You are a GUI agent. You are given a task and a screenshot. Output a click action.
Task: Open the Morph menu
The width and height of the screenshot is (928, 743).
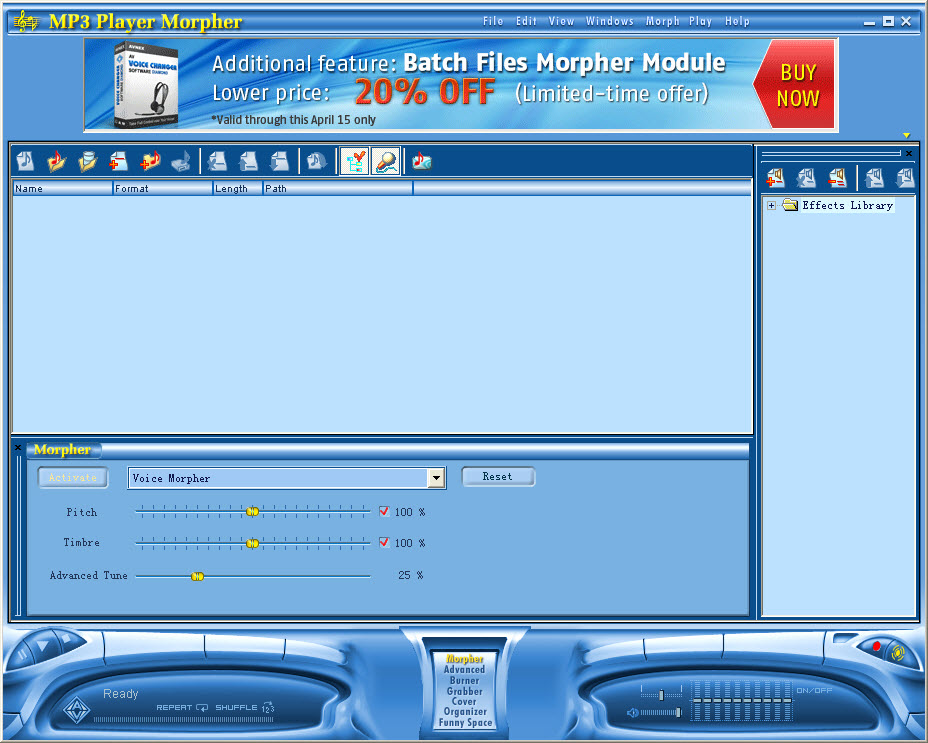662,21
